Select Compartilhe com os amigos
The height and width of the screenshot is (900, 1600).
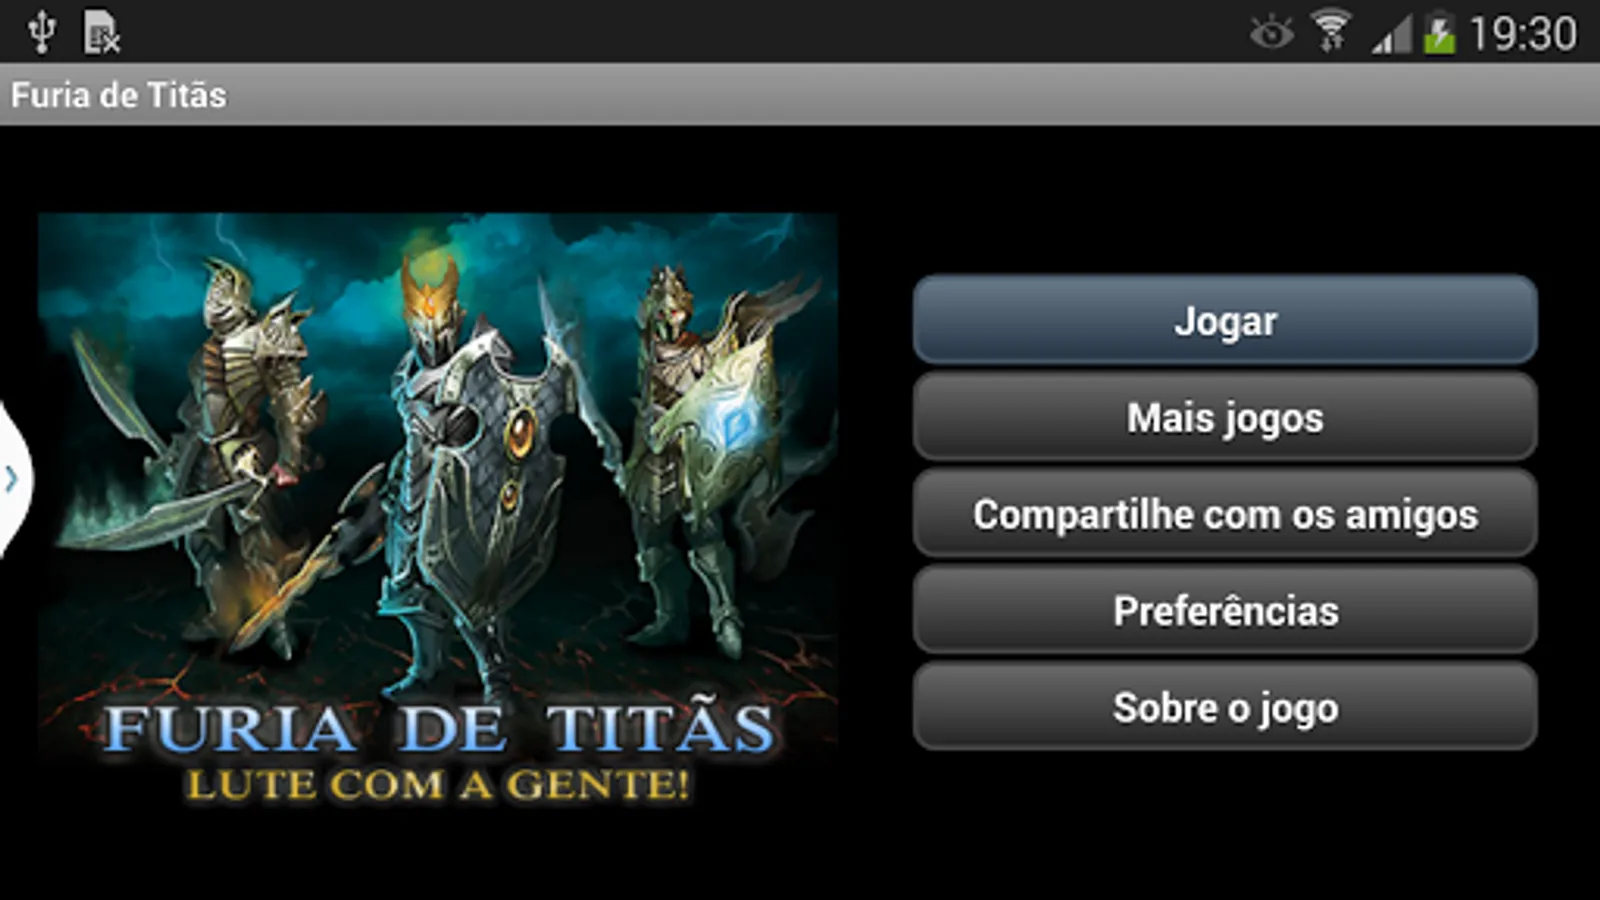click(x=1225, y=514)
